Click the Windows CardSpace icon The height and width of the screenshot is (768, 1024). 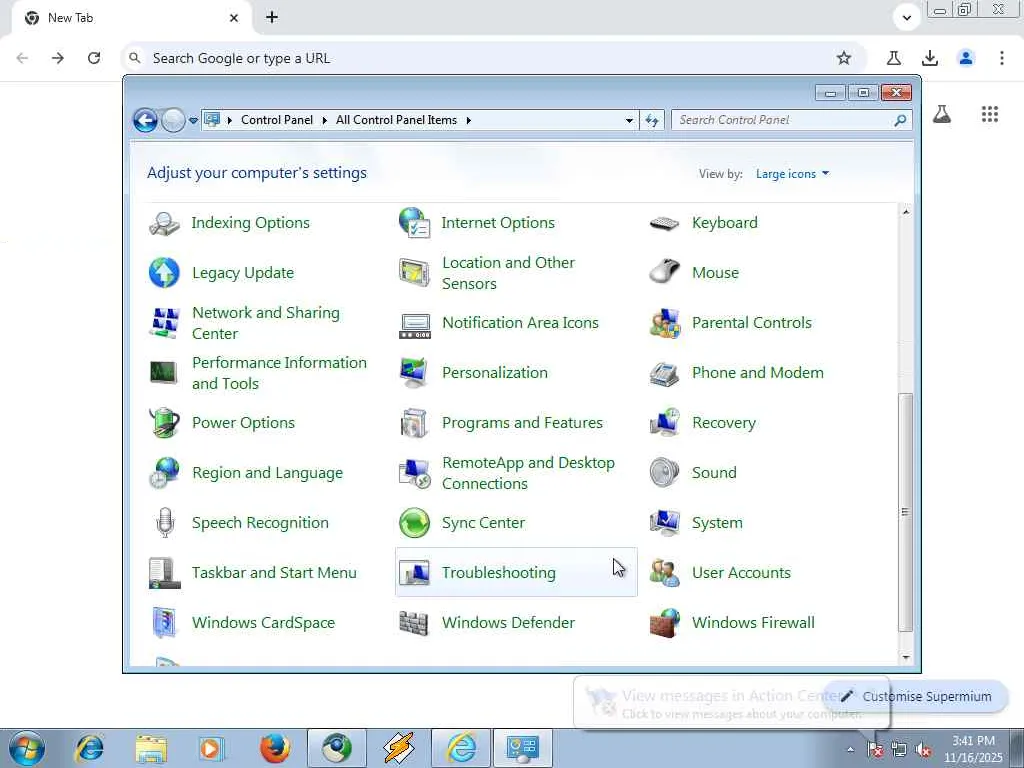164,623
